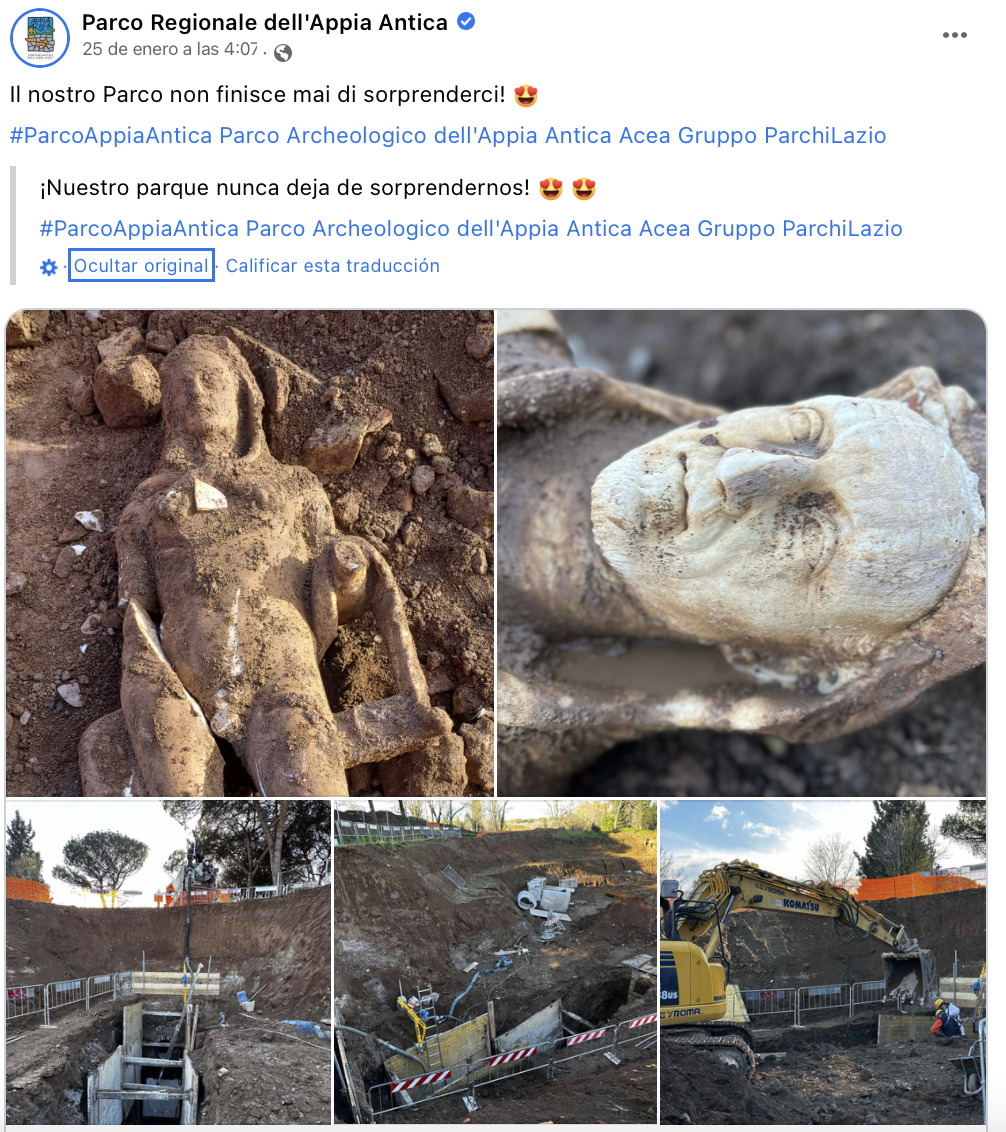Click Ocultar original to hide original text

[142, 265]
